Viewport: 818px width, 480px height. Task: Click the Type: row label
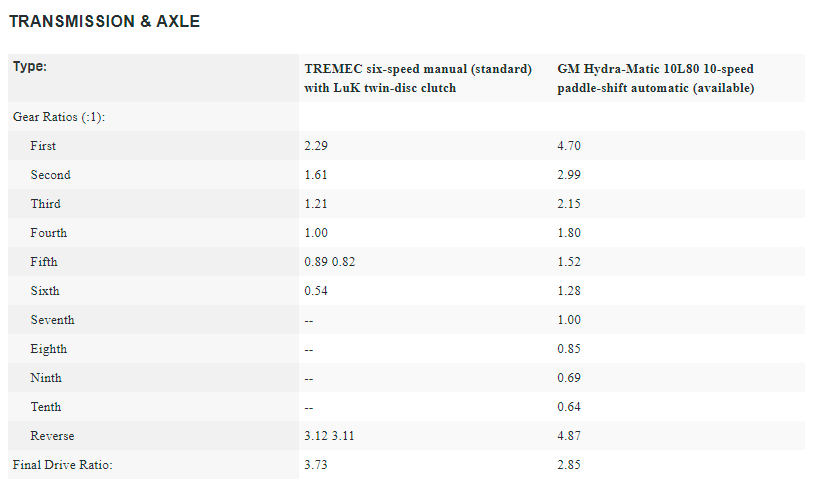(x=30, y=67)
